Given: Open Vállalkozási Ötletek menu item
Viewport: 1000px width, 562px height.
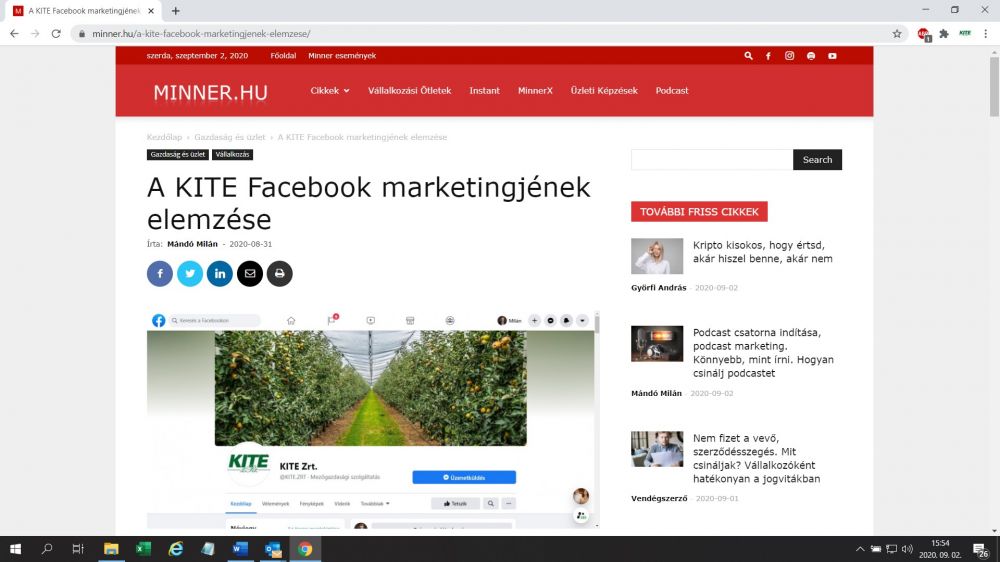Looking at the screenshot, I should (x=409, y=91).
